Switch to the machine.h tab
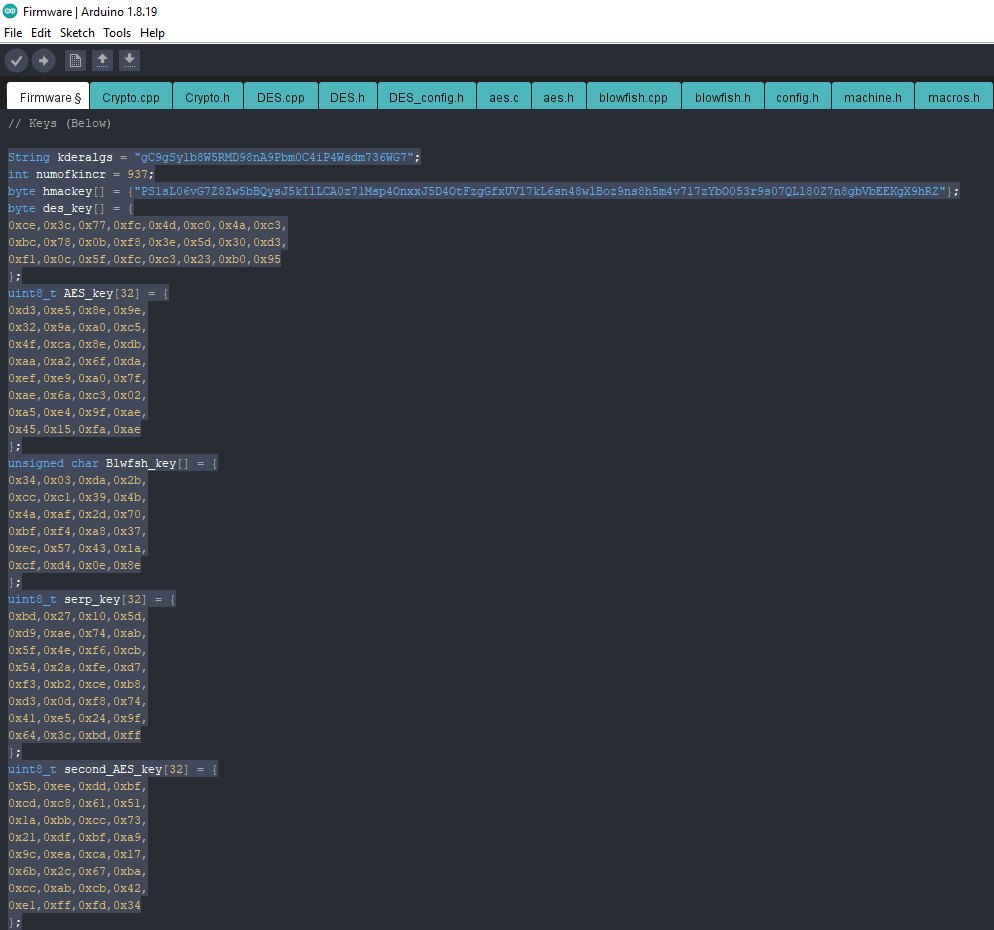 pos(873,96)
